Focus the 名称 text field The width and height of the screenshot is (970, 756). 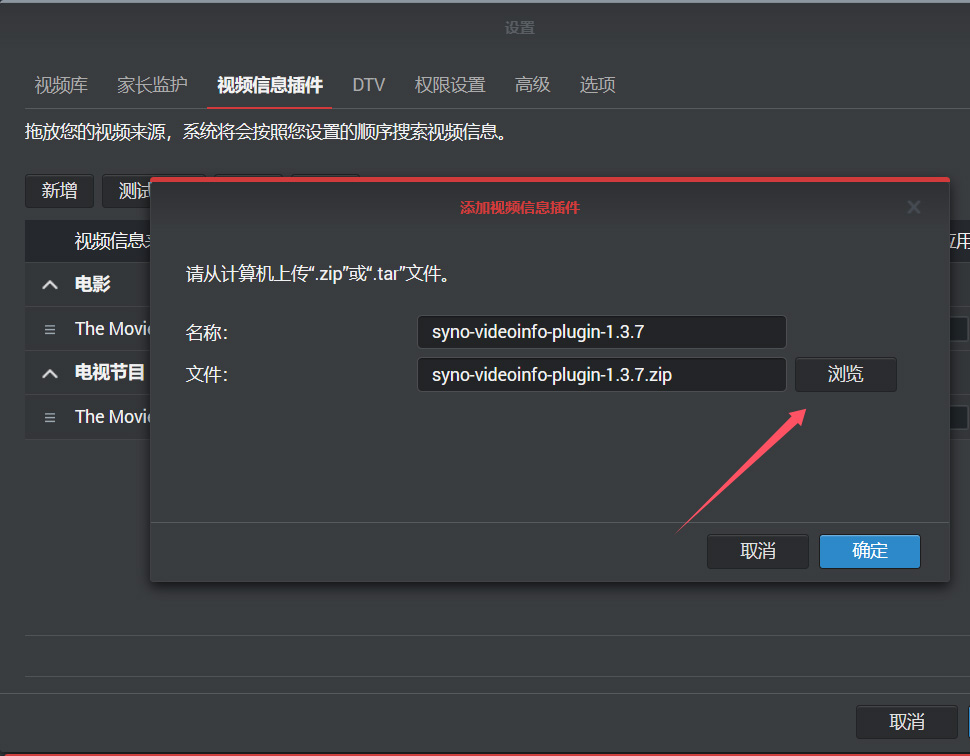pos(601,332)
